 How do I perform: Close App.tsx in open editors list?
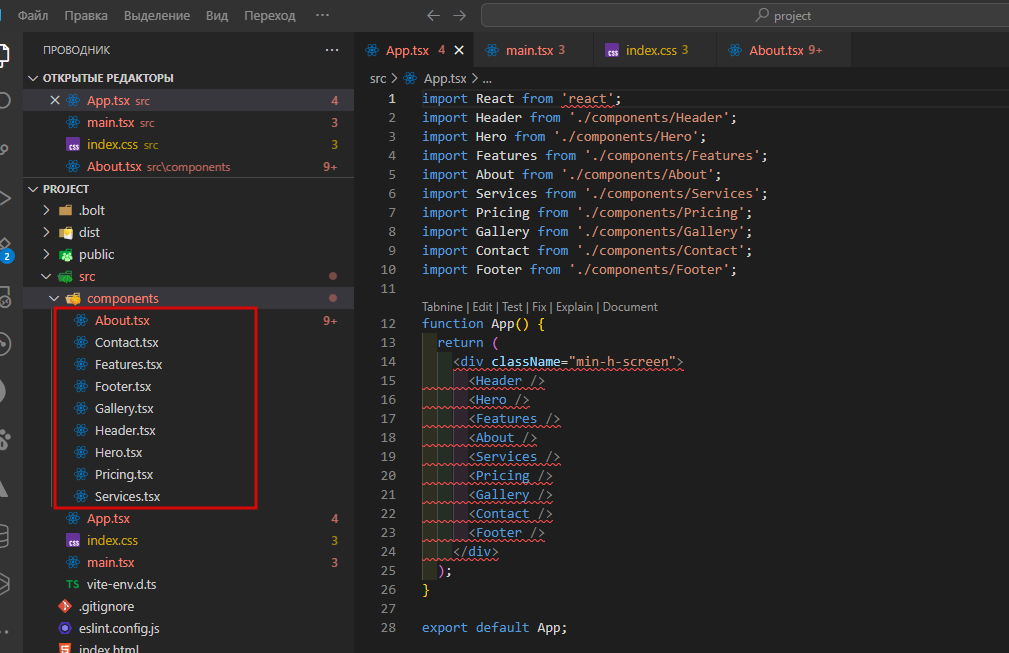[x=55, y=100]
